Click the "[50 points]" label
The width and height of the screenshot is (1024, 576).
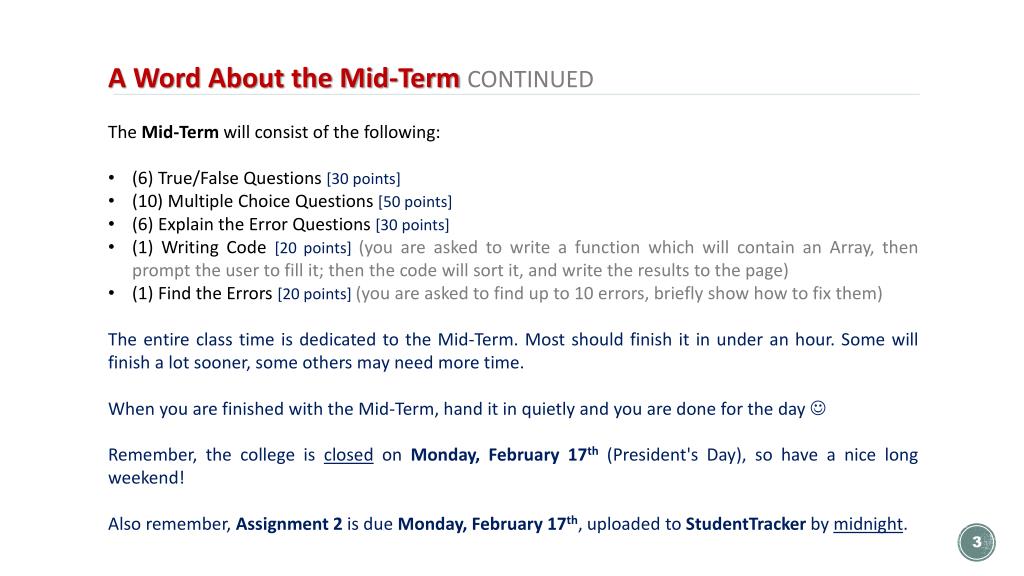coord(415,202)
